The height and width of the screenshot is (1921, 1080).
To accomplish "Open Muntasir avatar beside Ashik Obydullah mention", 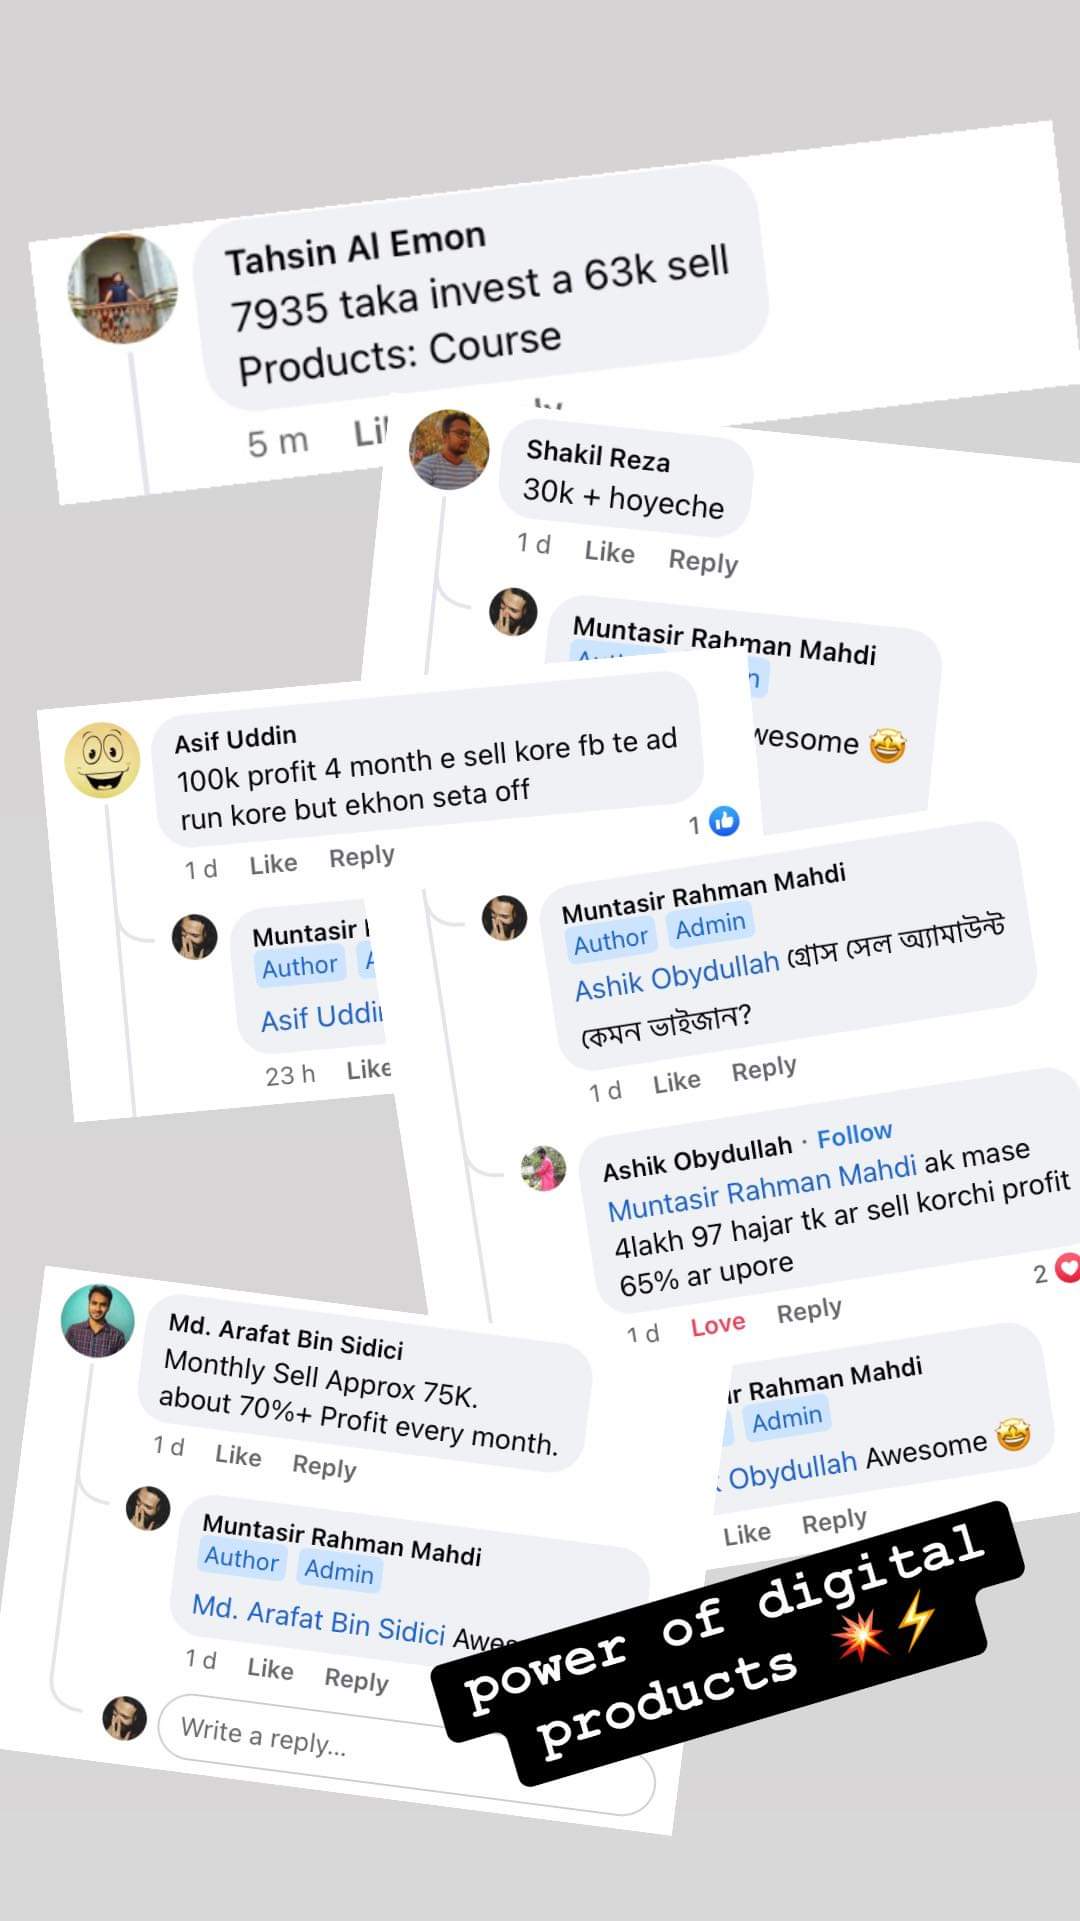I will (x=505, y=917).
